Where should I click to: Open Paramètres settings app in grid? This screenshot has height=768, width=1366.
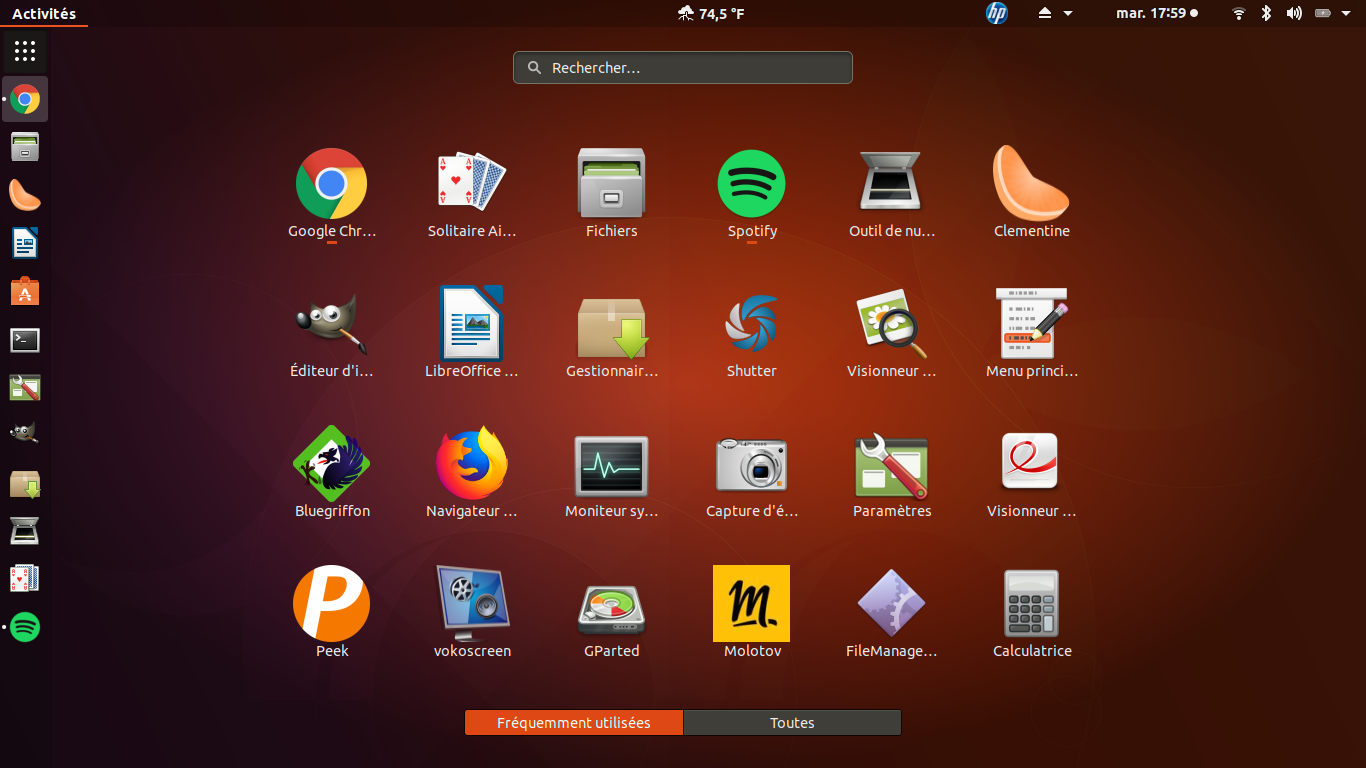point(890,464)
